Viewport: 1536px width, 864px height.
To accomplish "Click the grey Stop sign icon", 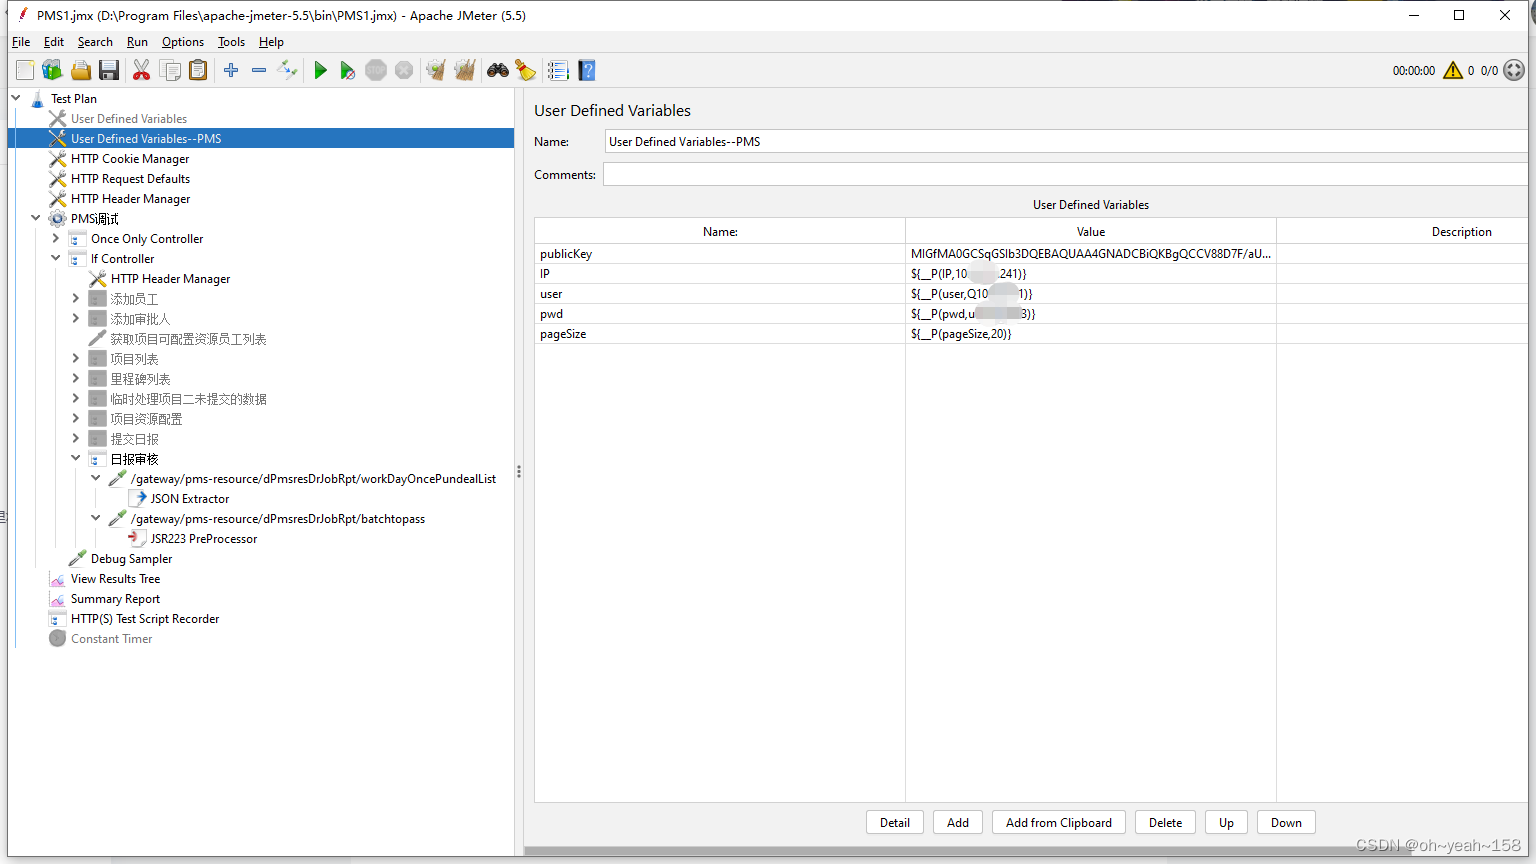I will coord(376,70).
